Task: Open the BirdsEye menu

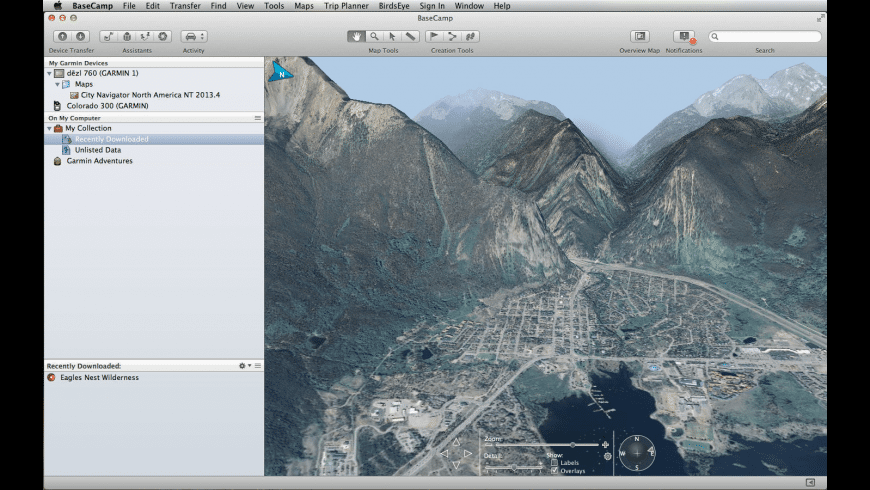Action: [x=393, y=6]
